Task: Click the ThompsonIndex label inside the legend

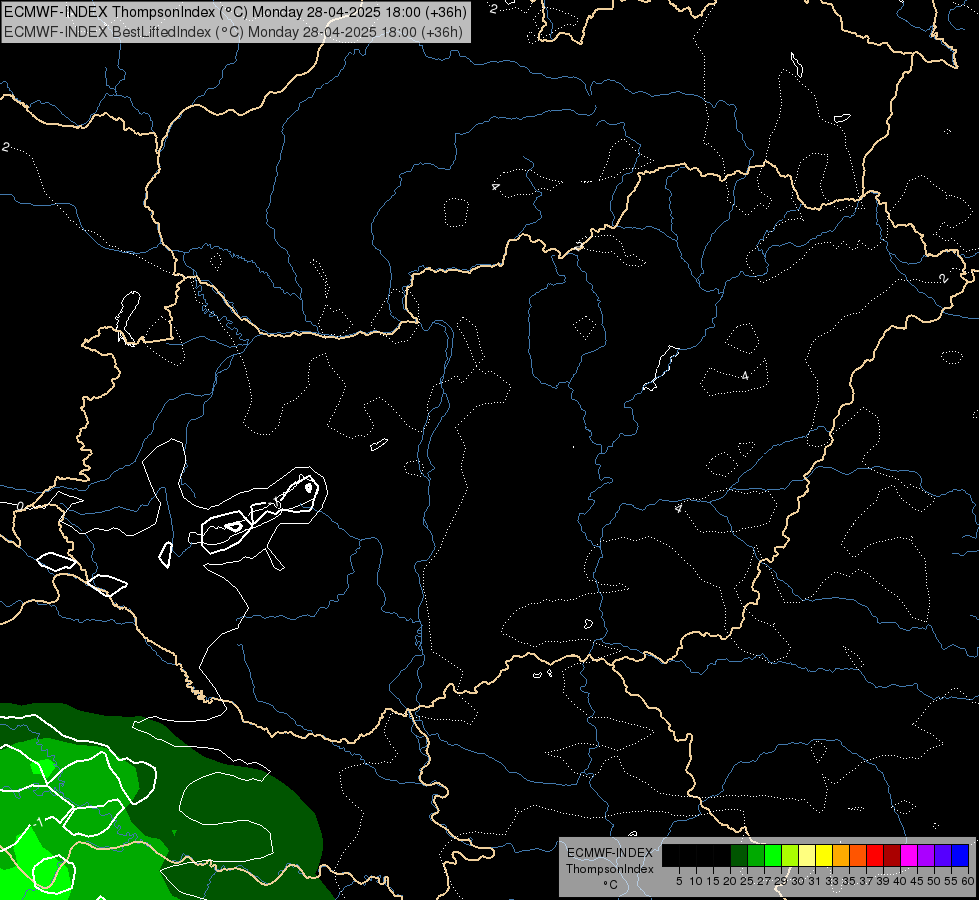Action: [x=610, y=869]
